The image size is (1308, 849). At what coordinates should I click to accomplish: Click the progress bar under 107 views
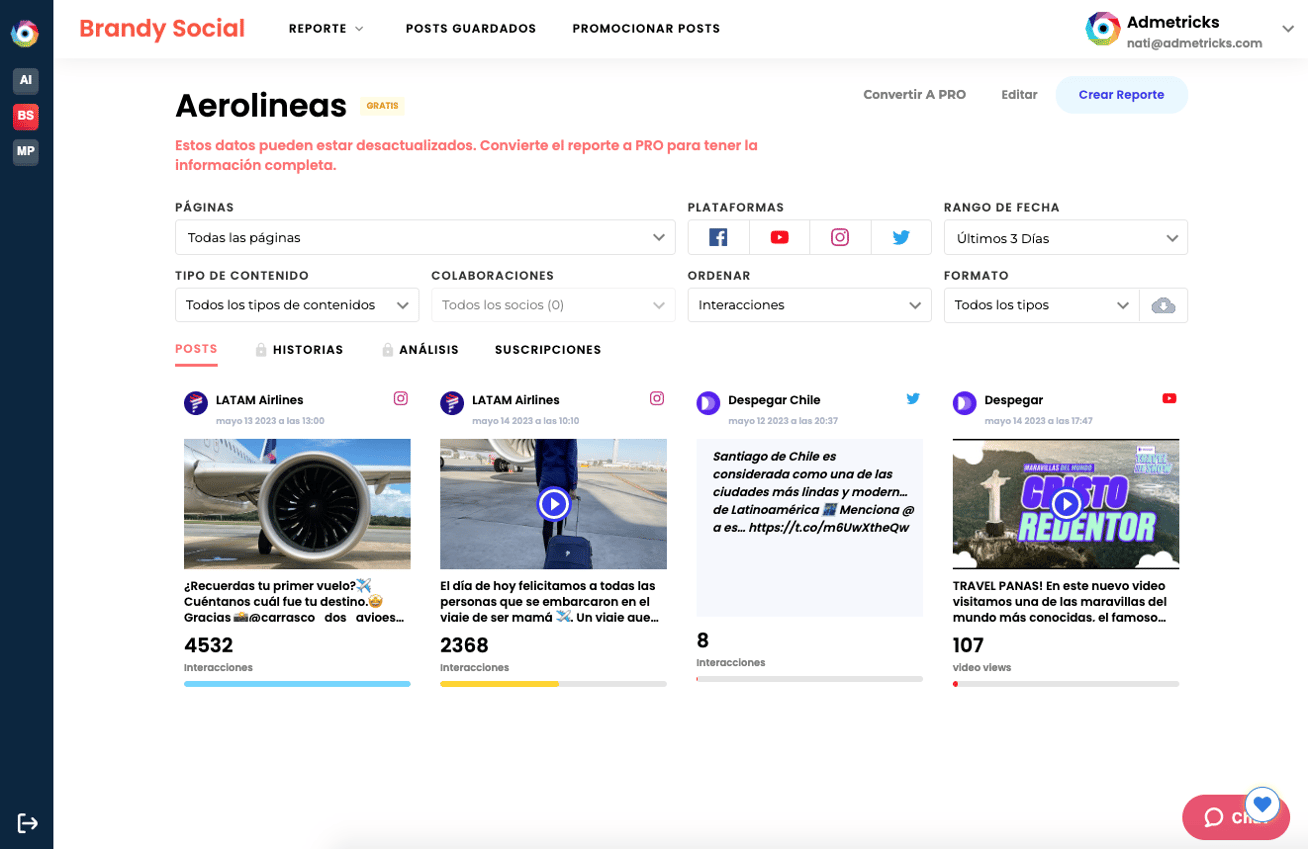(1066, 684)
